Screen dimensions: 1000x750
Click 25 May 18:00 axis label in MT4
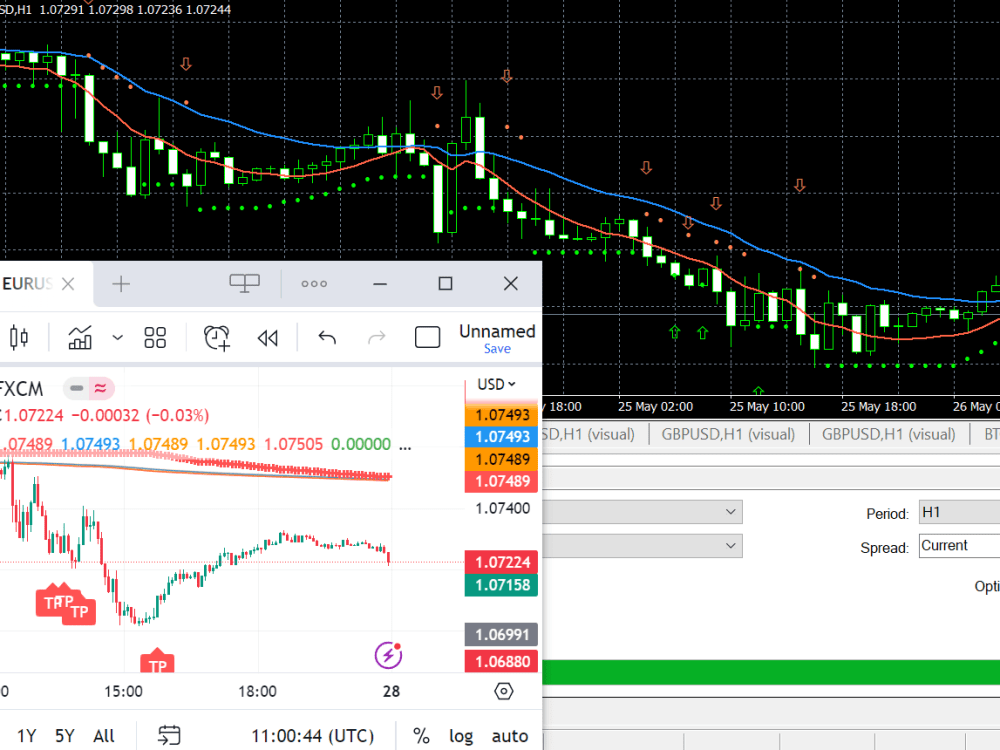click(x=879, y=406)
